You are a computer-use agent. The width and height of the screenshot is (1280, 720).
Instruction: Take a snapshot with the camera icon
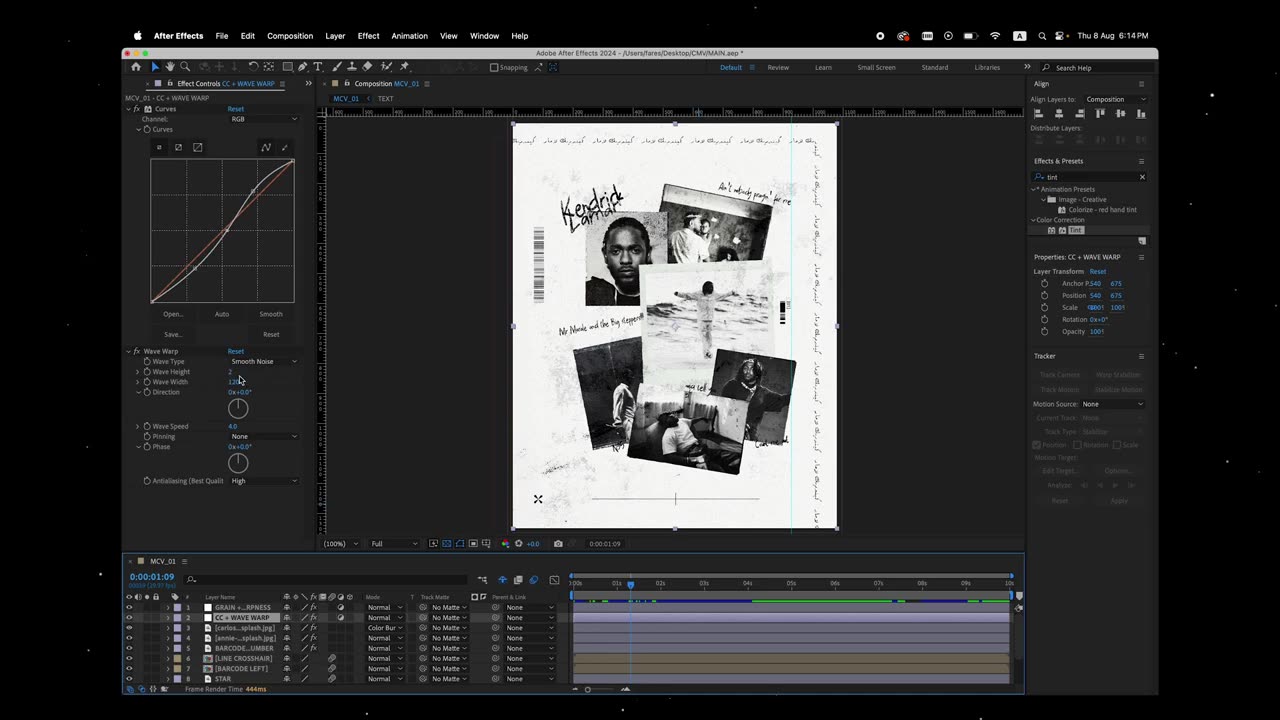pyautogui.click(x=558, y=544)
